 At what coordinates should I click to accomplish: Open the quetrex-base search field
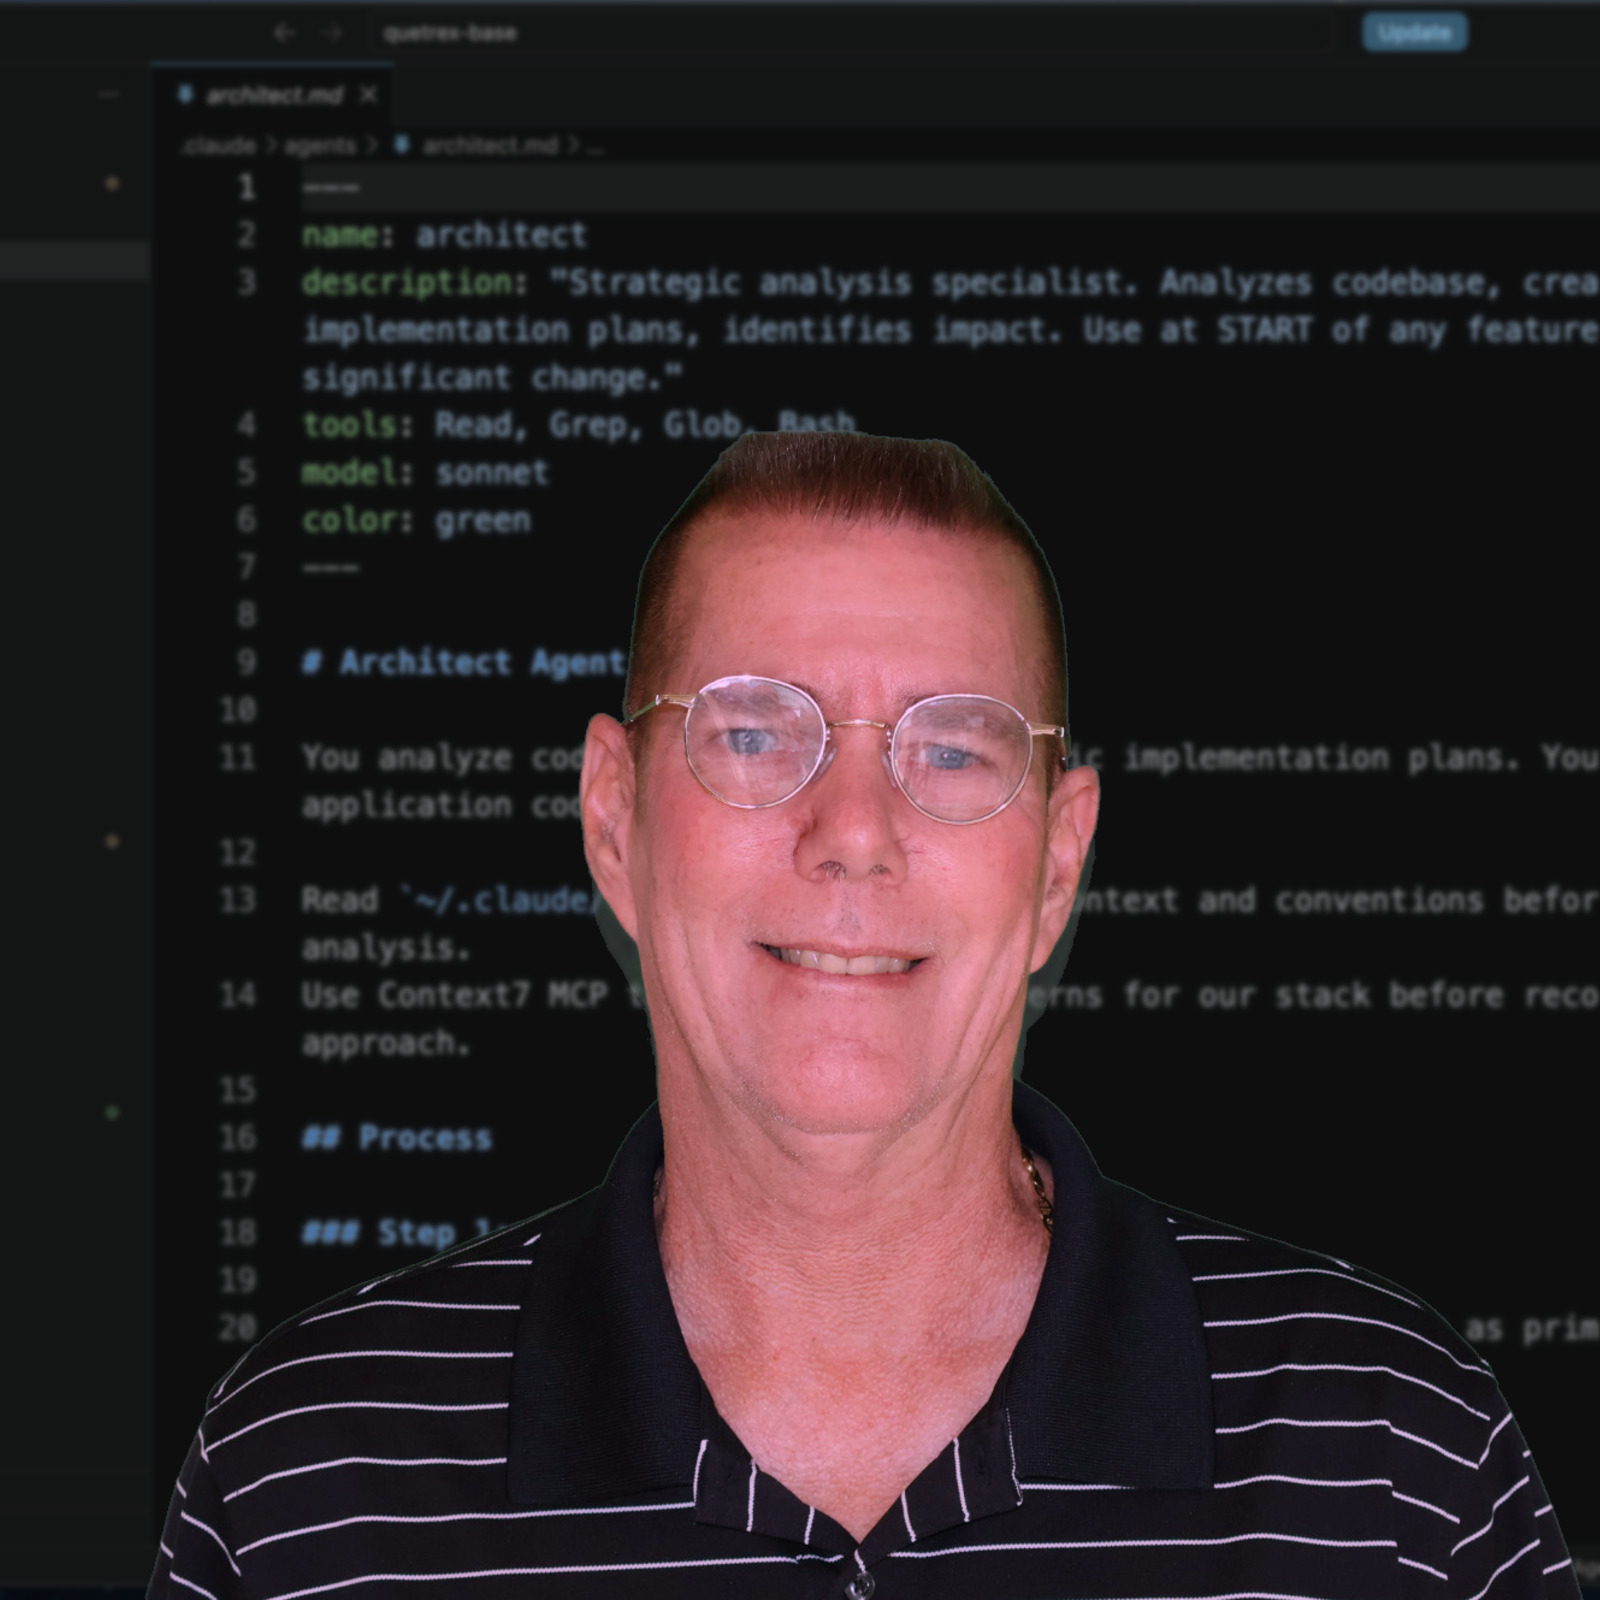pyautogui.click(x=853, y=32)
